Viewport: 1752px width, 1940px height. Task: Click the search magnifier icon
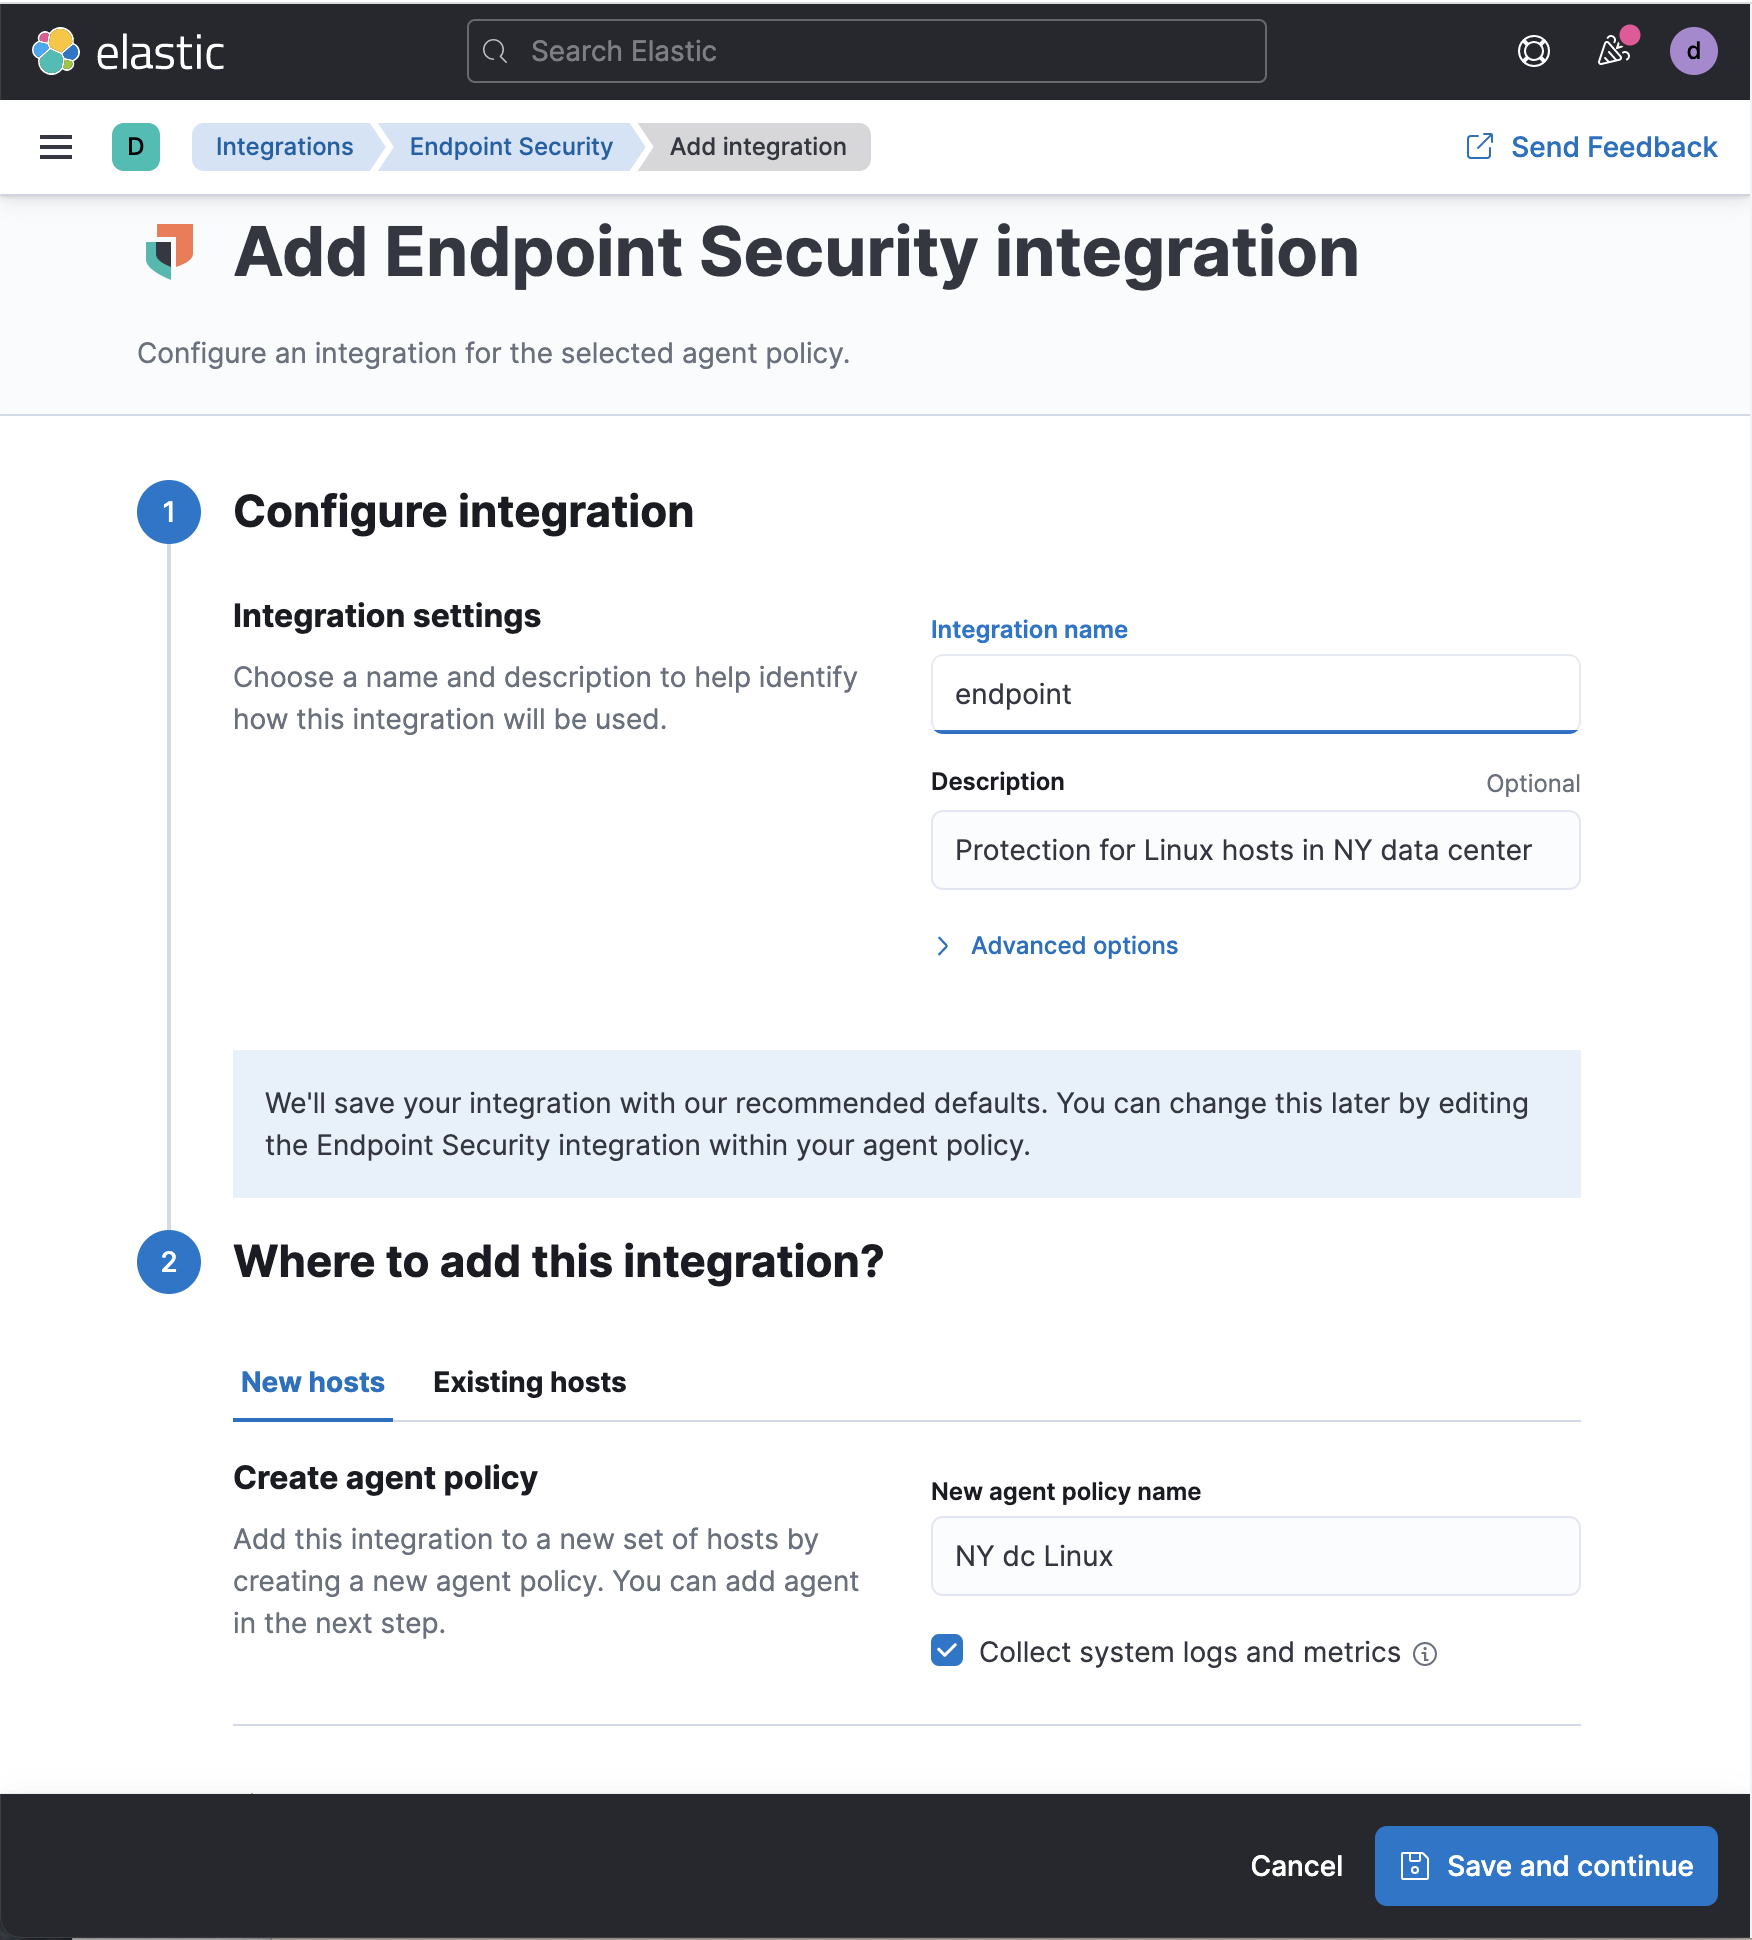pyautogui.click(x=497, y=50)
